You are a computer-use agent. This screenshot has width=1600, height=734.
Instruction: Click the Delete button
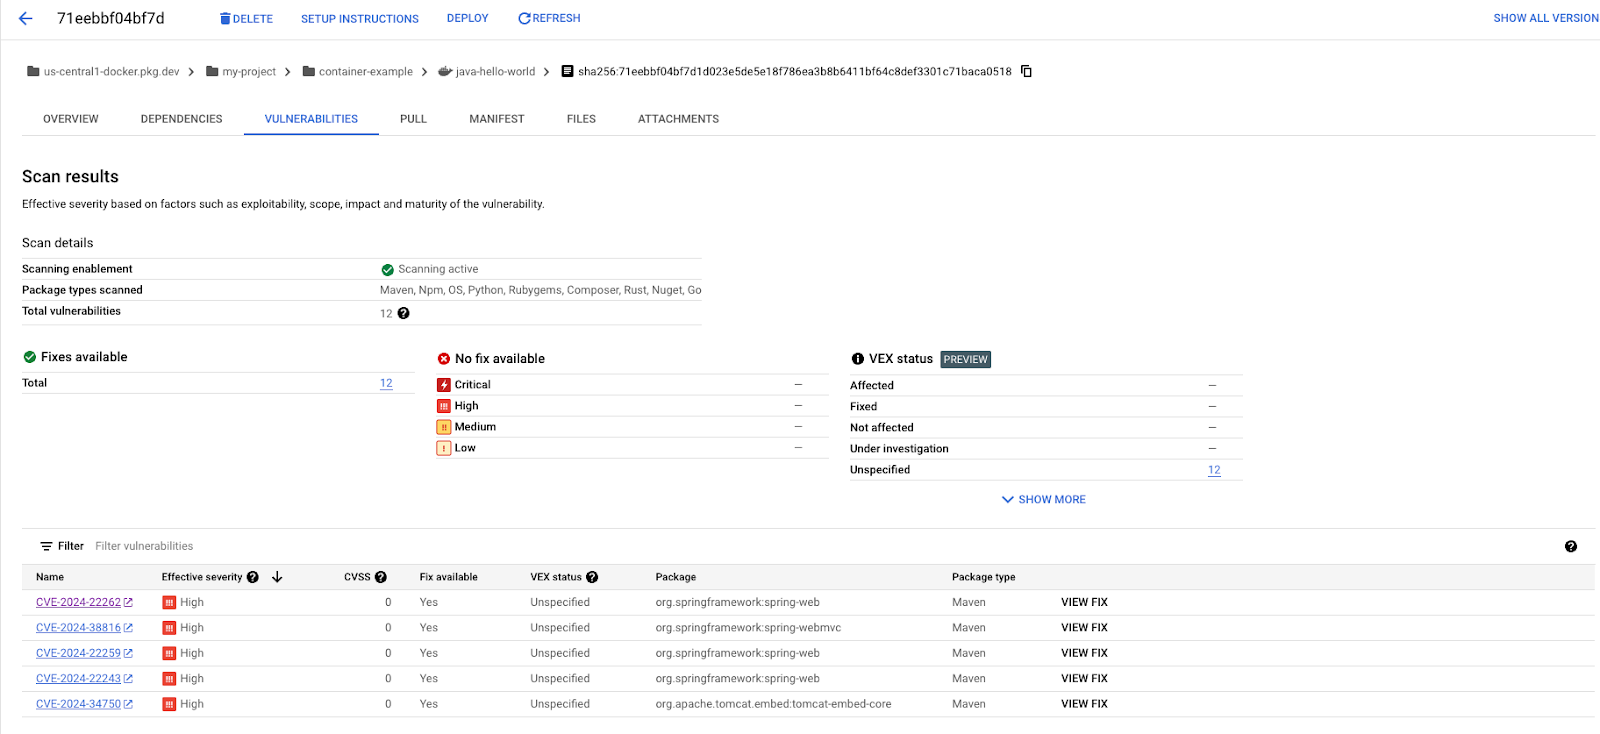246,19
